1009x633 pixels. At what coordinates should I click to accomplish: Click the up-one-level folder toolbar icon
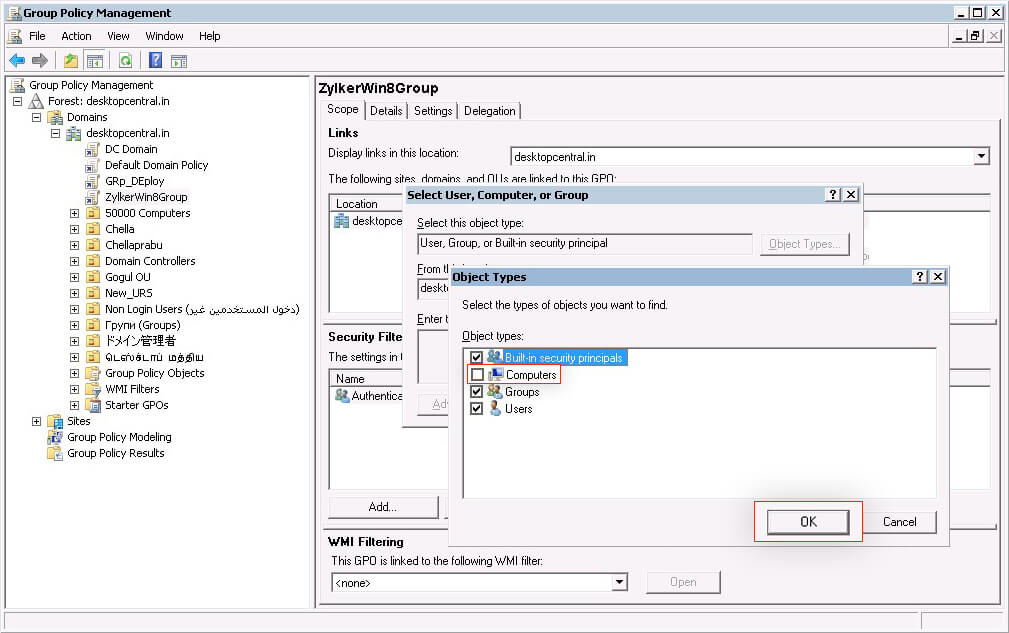(x=71, y=60)
